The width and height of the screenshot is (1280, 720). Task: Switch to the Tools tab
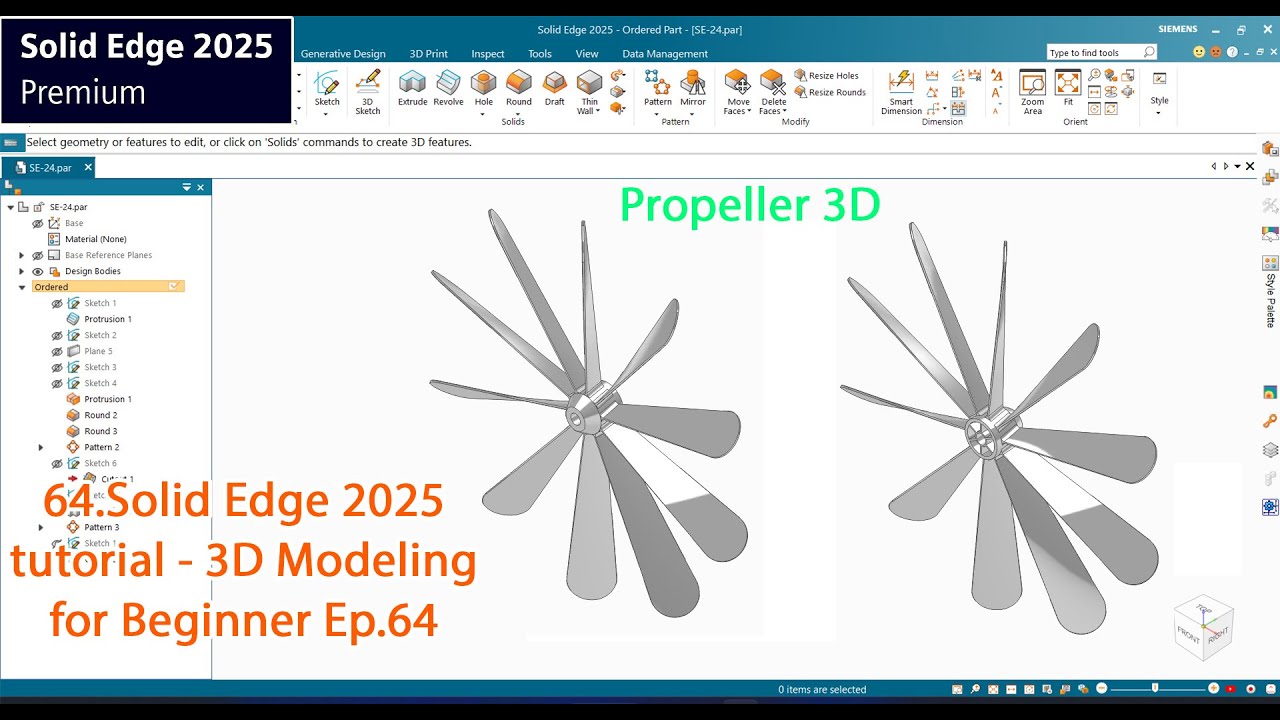pos(540,54)
